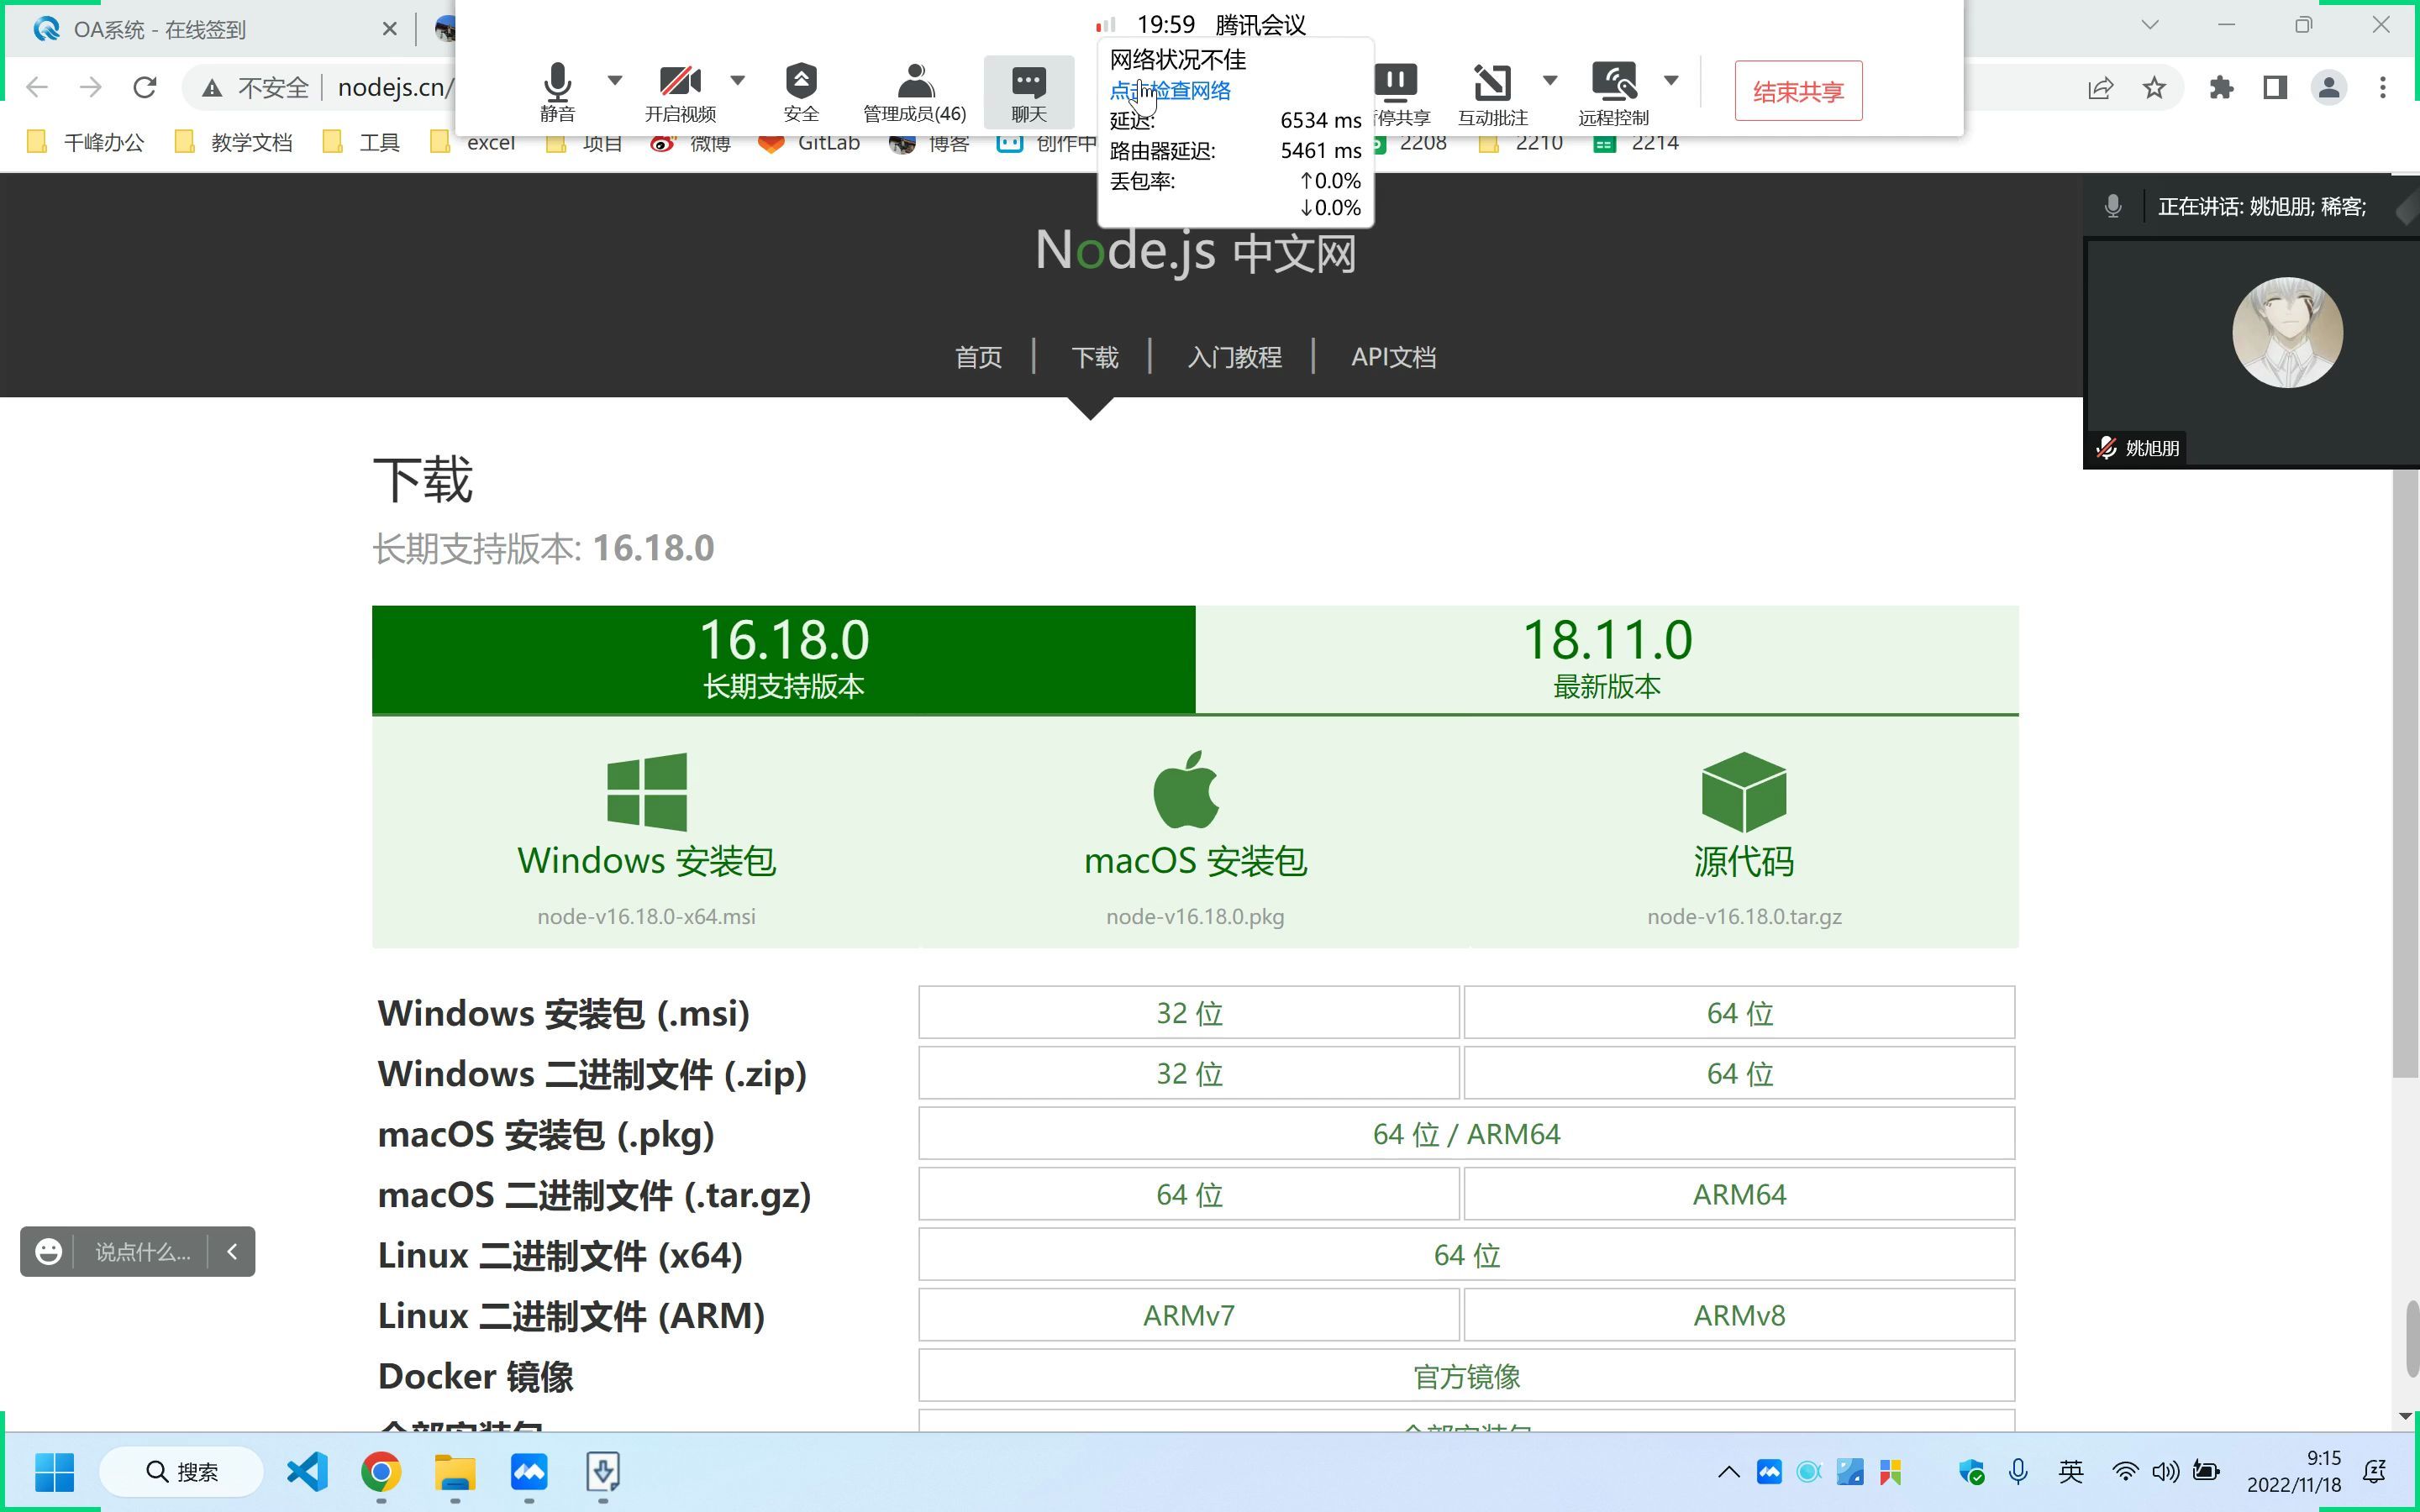Open Visual Studio Code from taskbar

tap(307, 1472)
